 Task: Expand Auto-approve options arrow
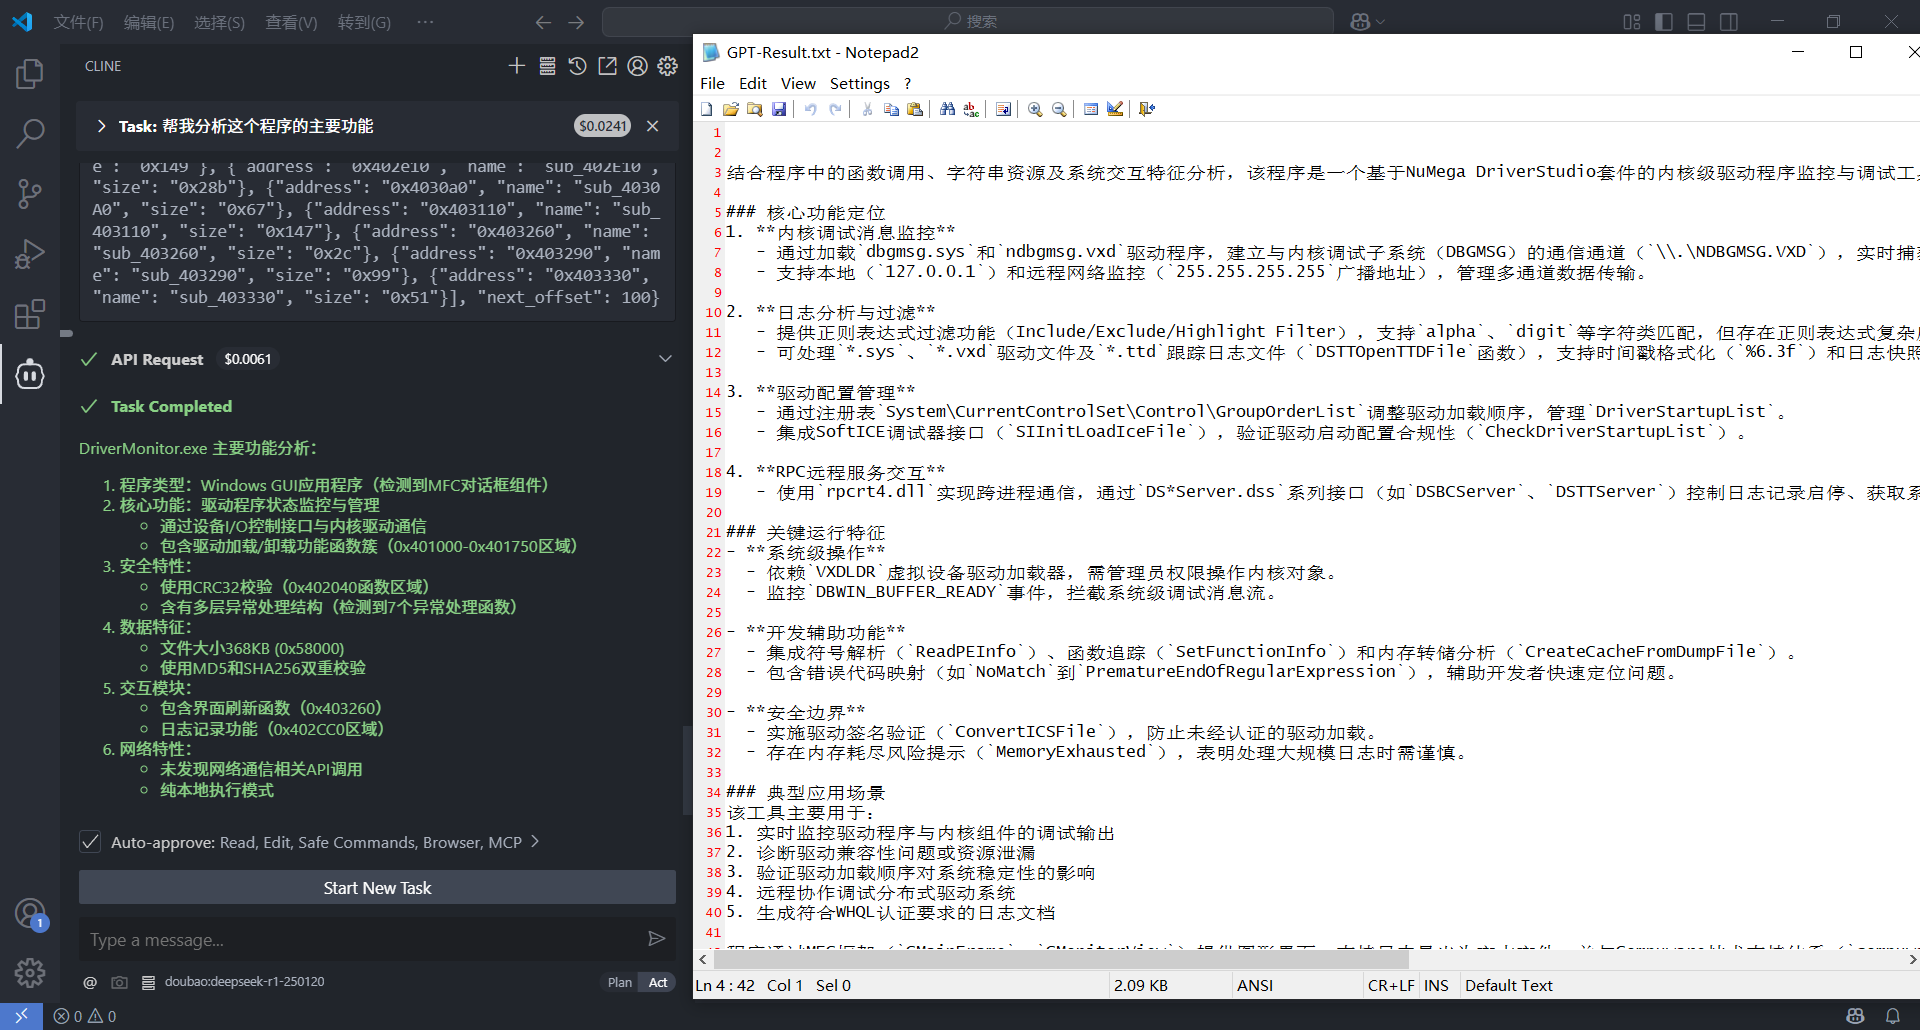(535, 842)
